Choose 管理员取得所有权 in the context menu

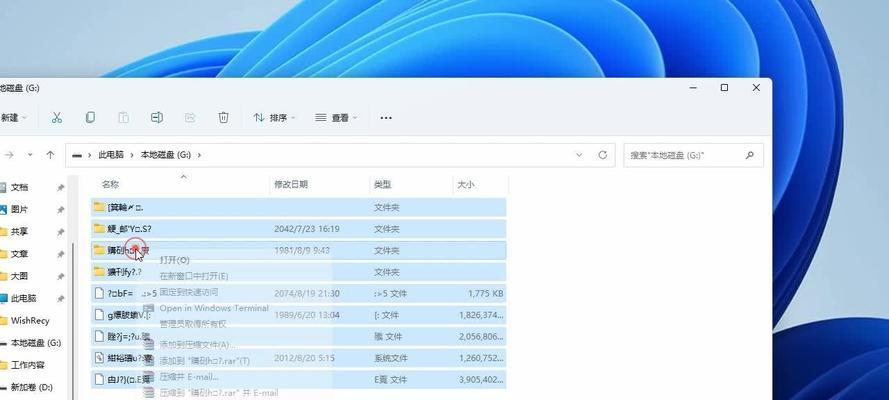tap(193, 324)
